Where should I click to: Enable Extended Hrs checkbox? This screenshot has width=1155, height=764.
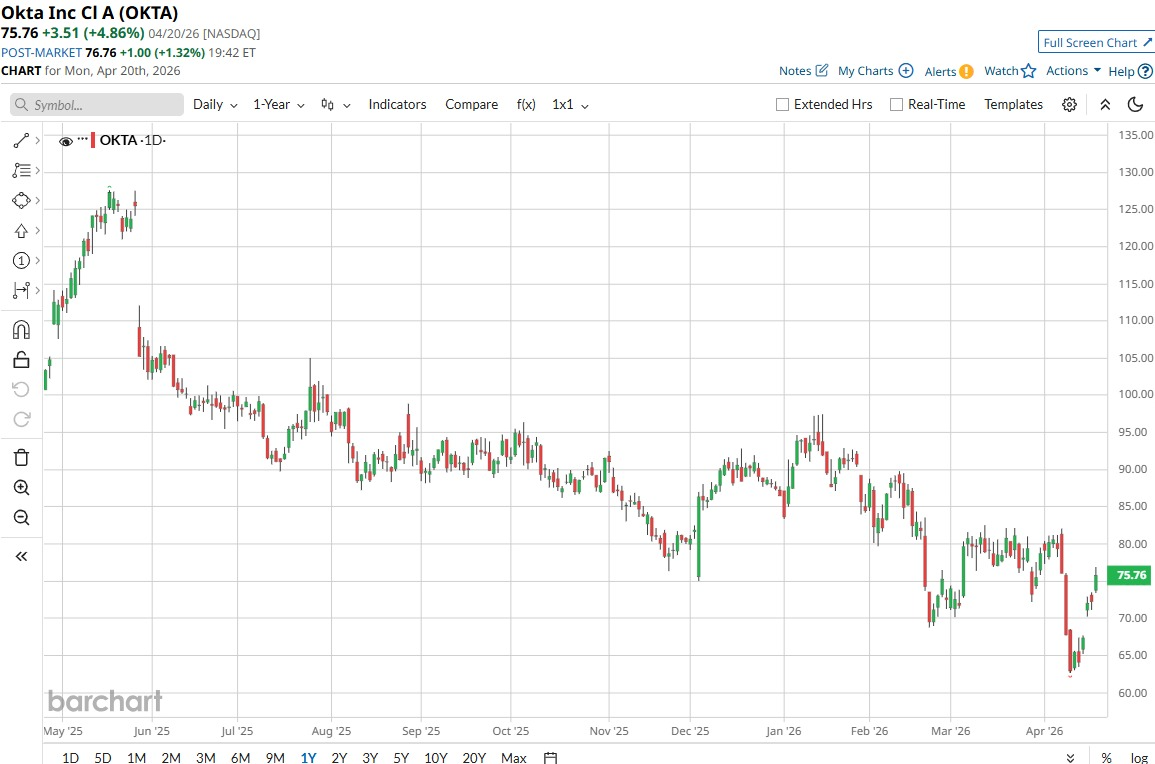[x=782, y=105]
